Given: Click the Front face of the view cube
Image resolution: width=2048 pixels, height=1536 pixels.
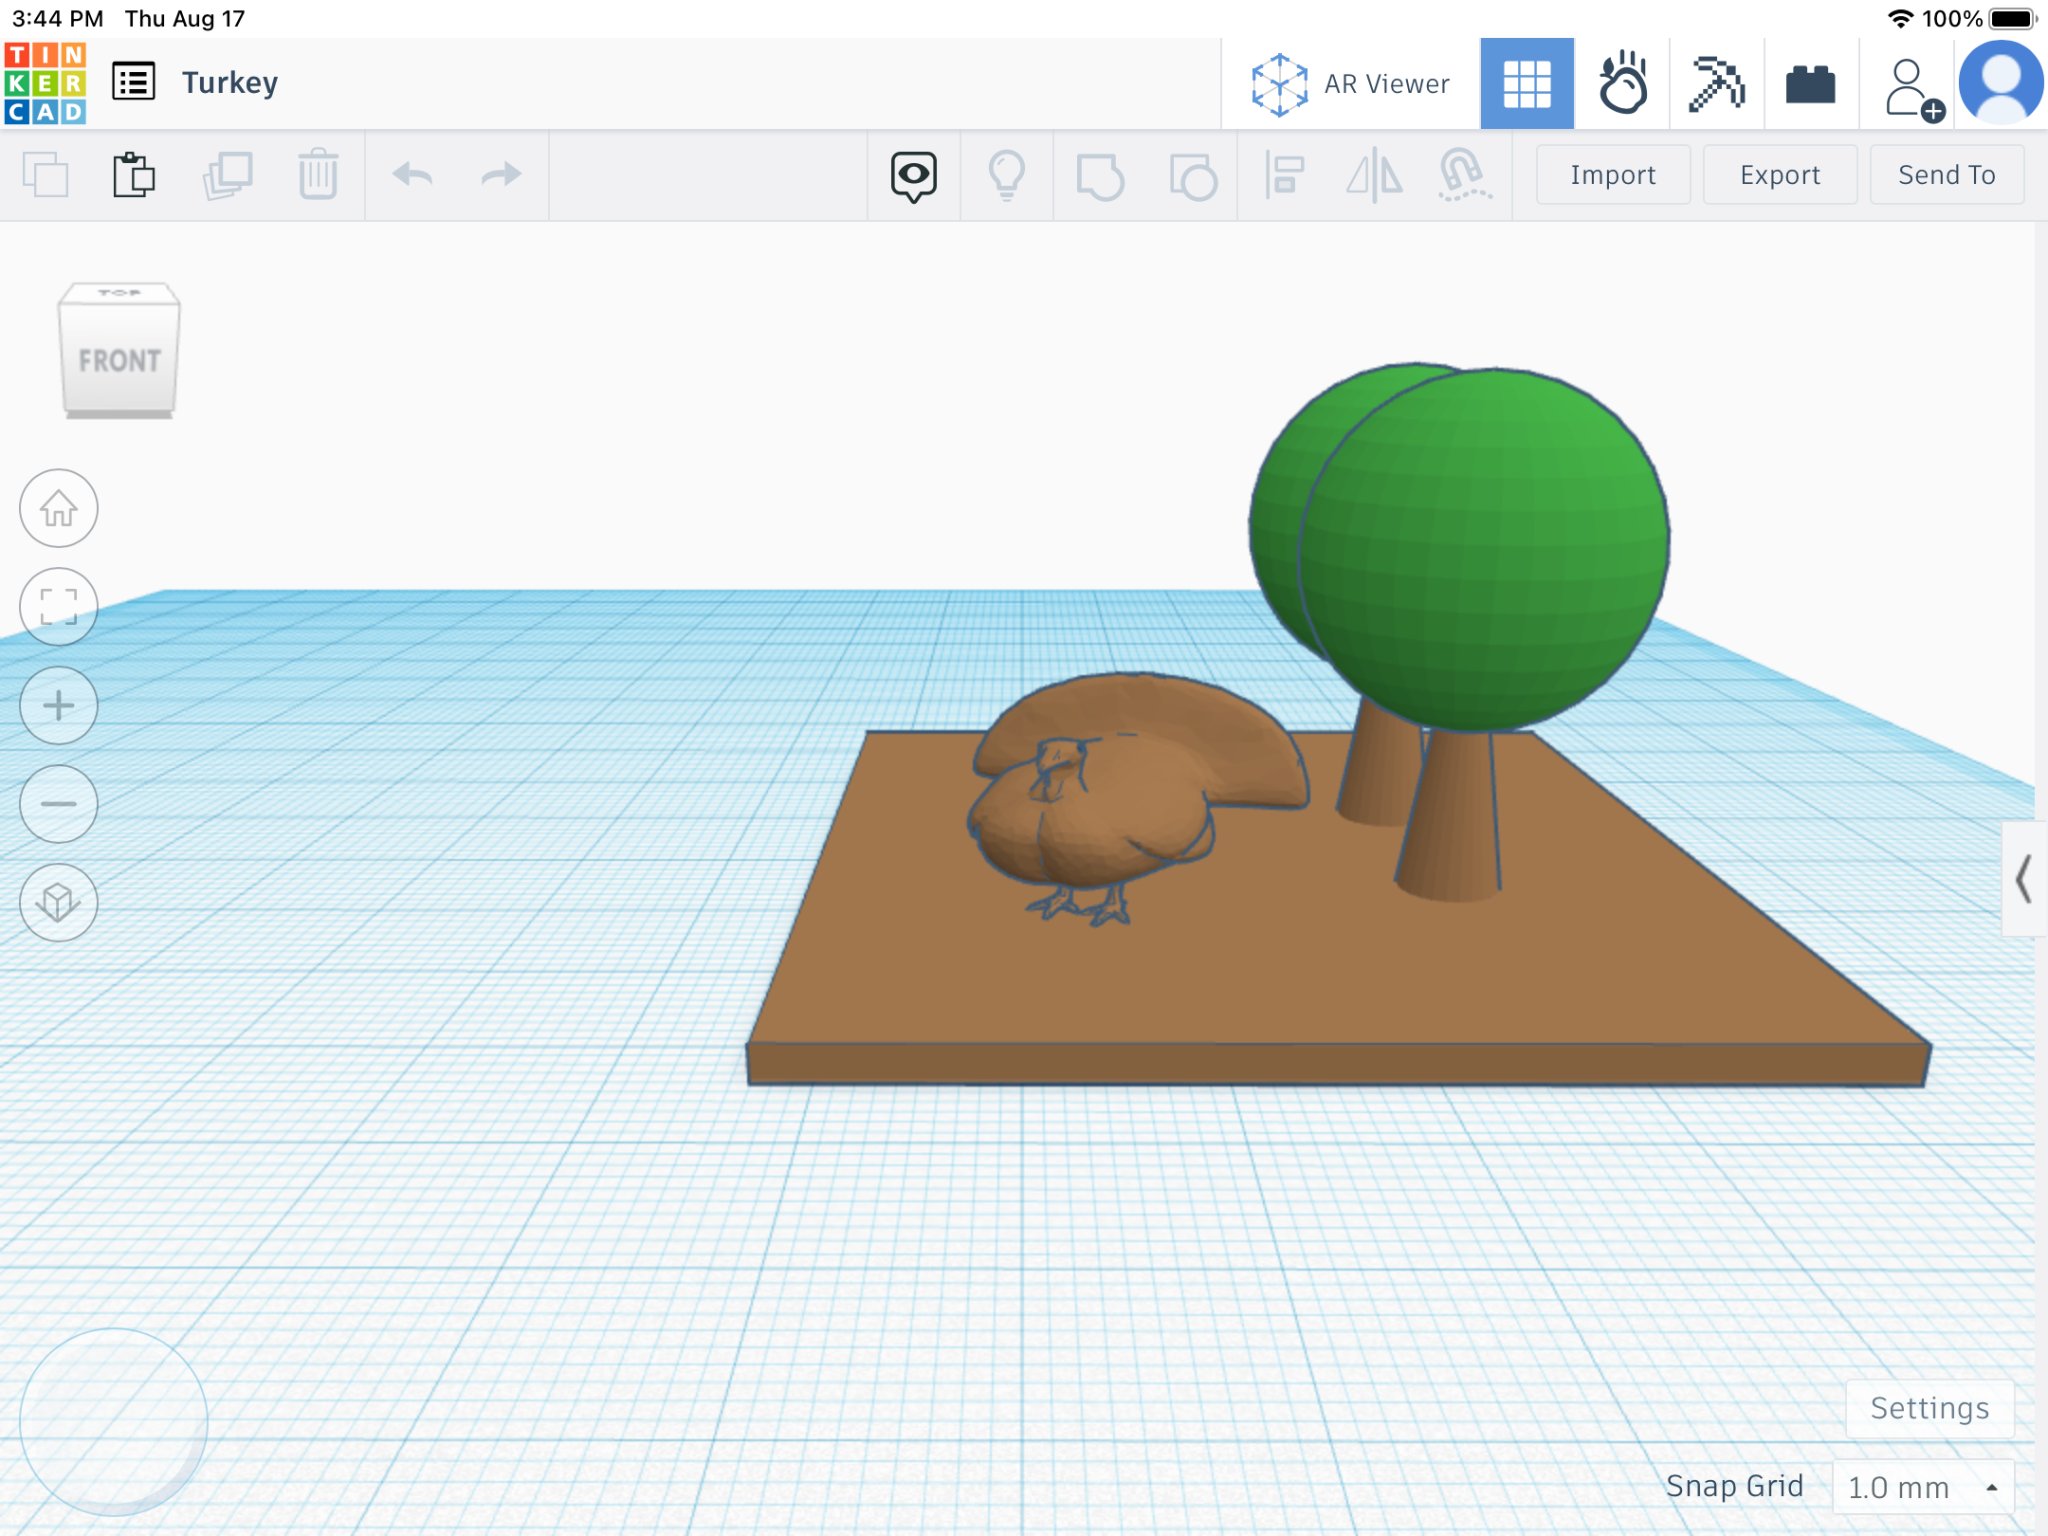Looking at the screenshot, I should click(x=119, y=362).
